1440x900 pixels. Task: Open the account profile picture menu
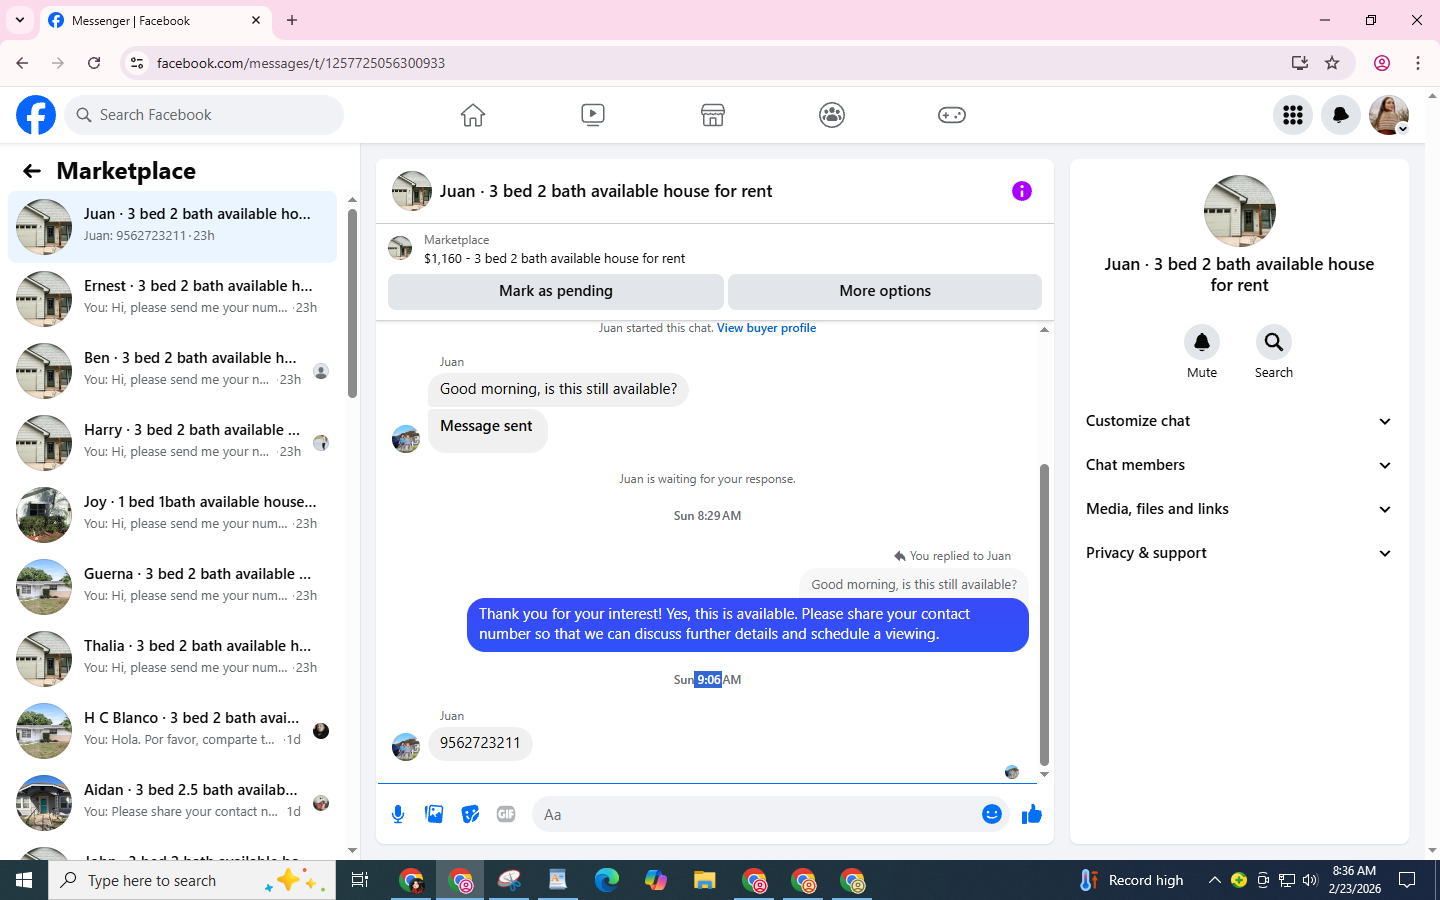[1389, 115]
